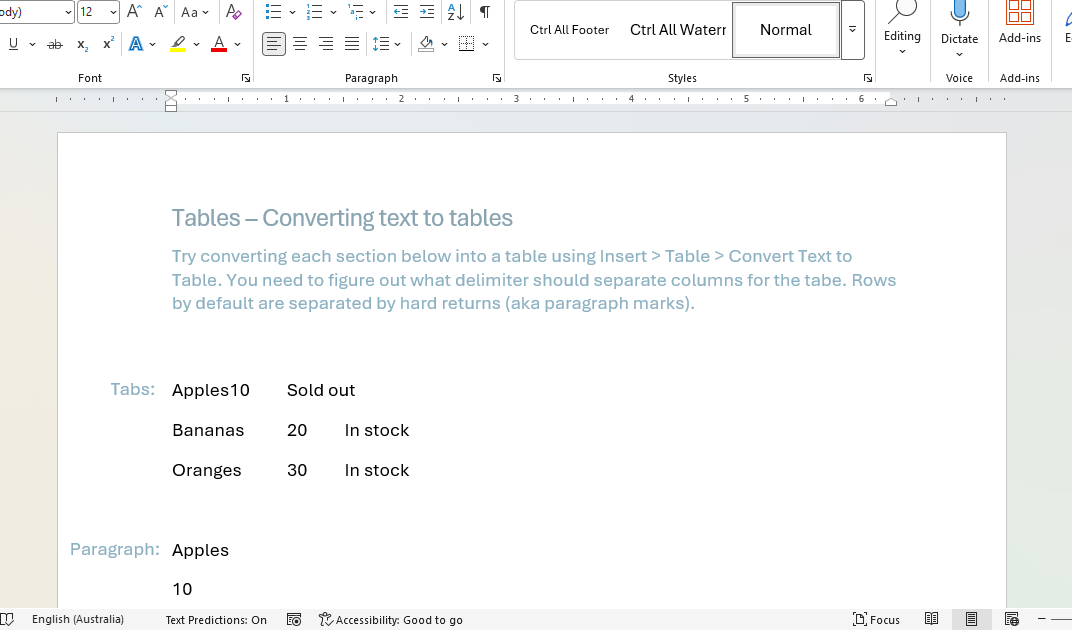
Task: Click Accessibility: Good to go status
Action: (x=390, y=620)
